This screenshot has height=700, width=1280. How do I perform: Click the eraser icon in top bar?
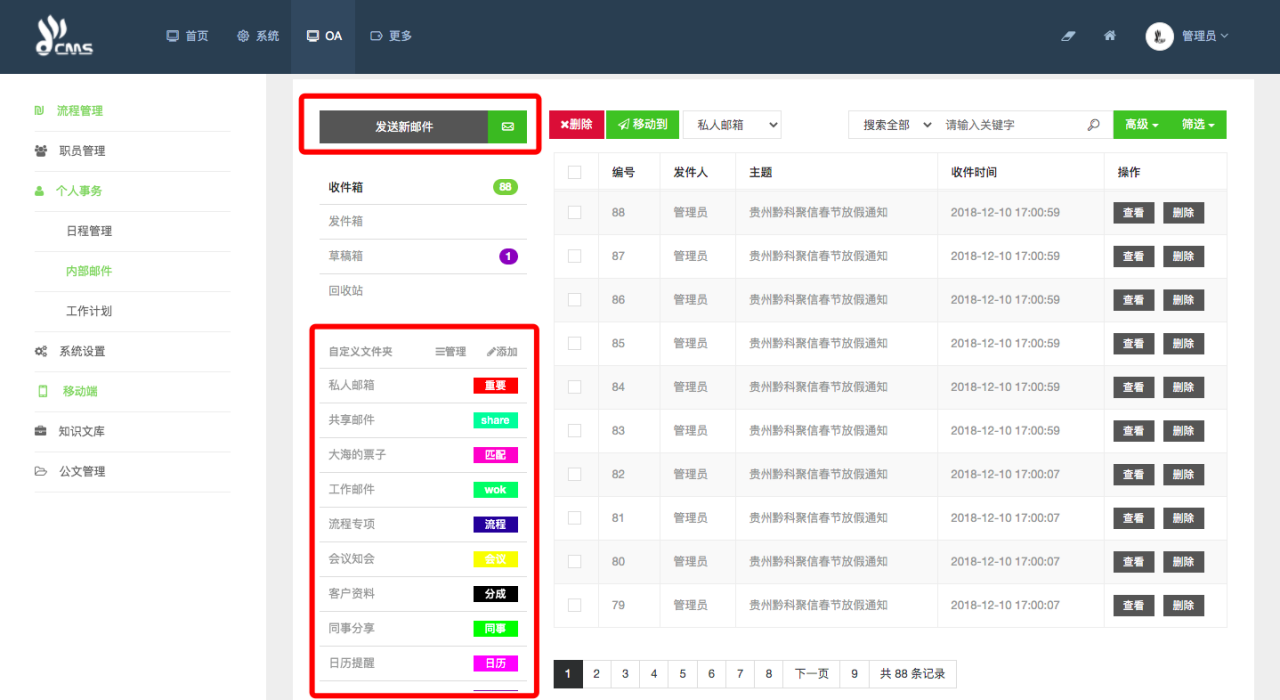coord(1068,36)
